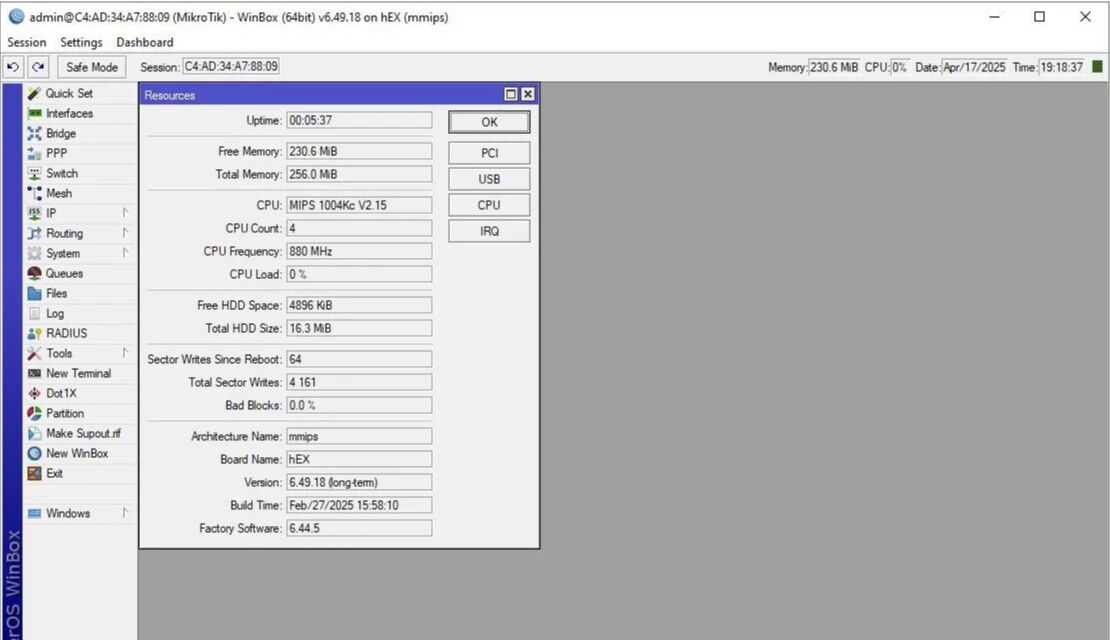The width and height of the screenshot is (1110, 640).
Task: Click the System gear icon in sidebar
Action: (x=34, y=253)
